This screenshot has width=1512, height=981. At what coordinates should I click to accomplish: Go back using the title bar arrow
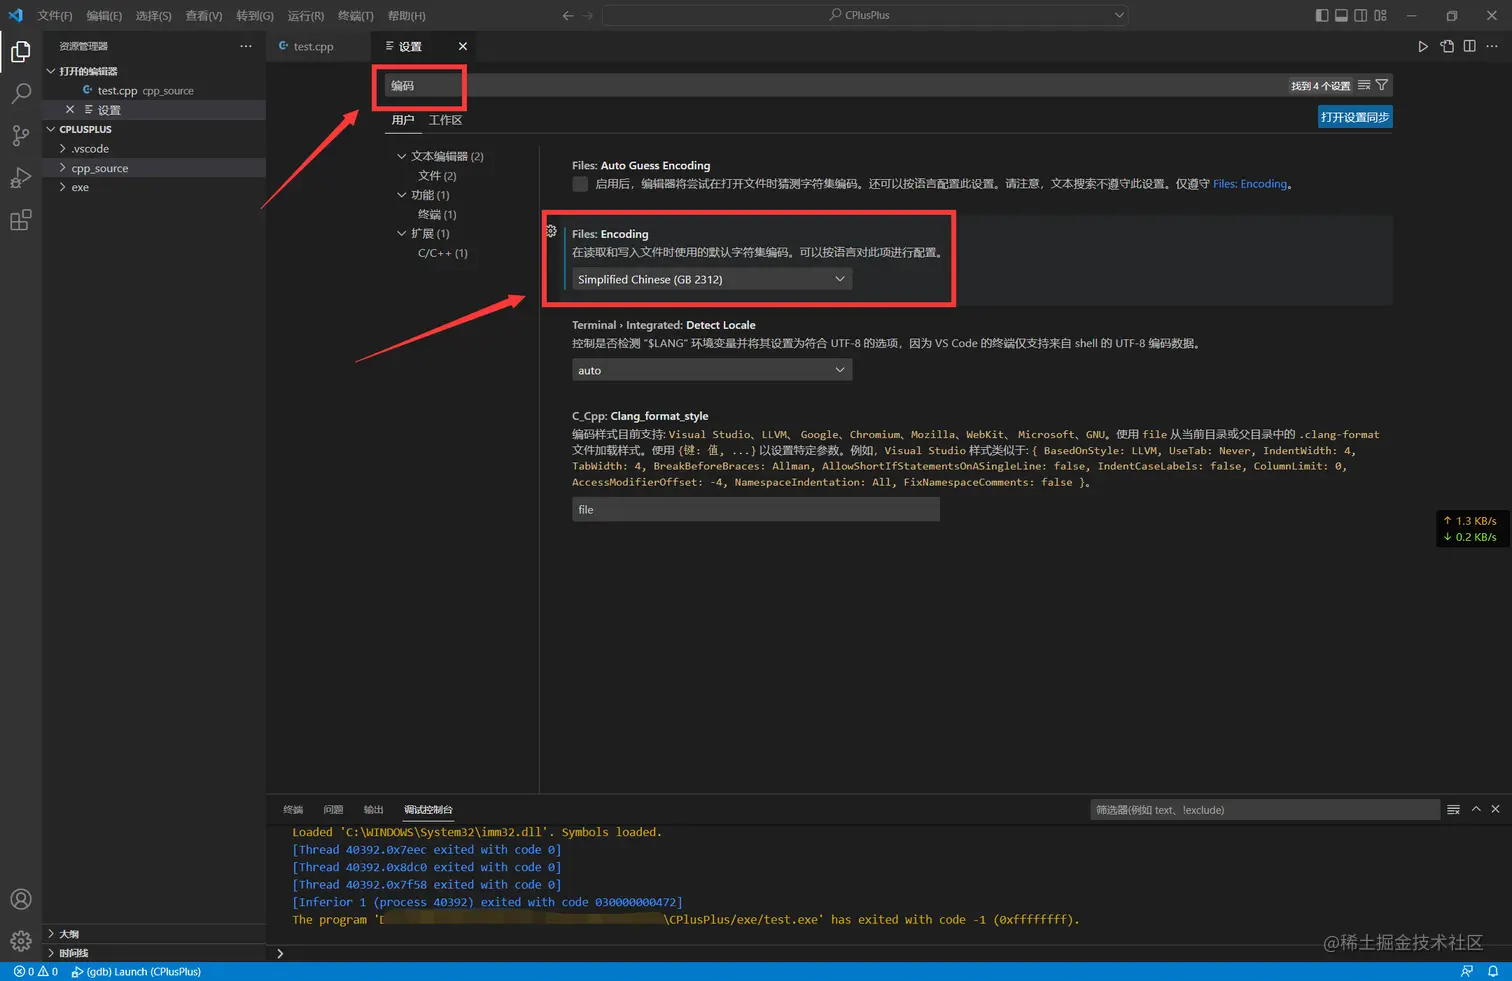pyautogui.click(x=568, y=15)
